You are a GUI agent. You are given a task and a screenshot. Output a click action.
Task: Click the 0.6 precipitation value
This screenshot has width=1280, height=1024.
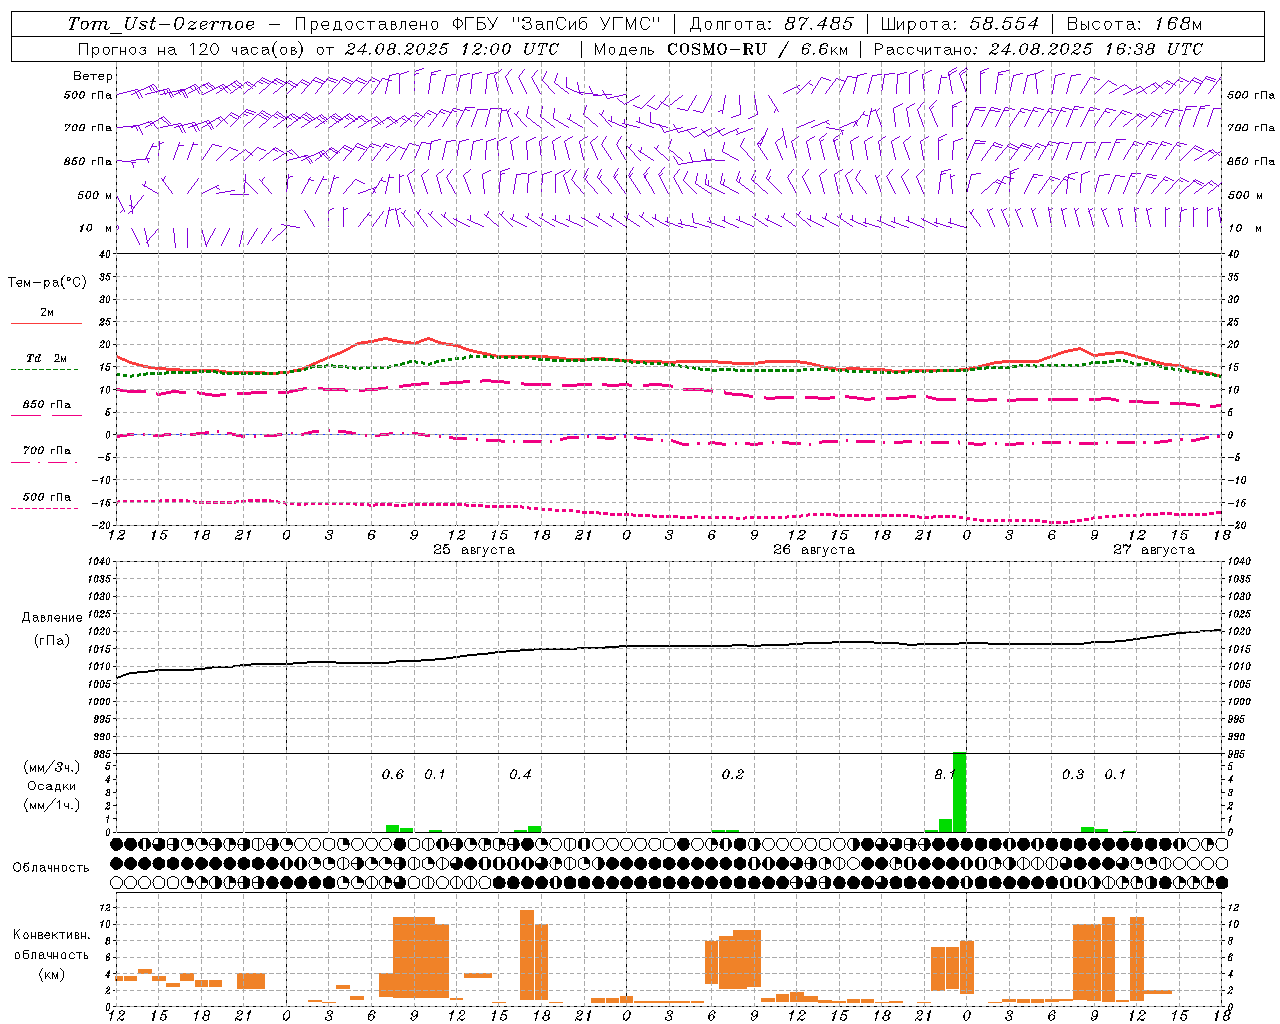(x=393, y=774)
